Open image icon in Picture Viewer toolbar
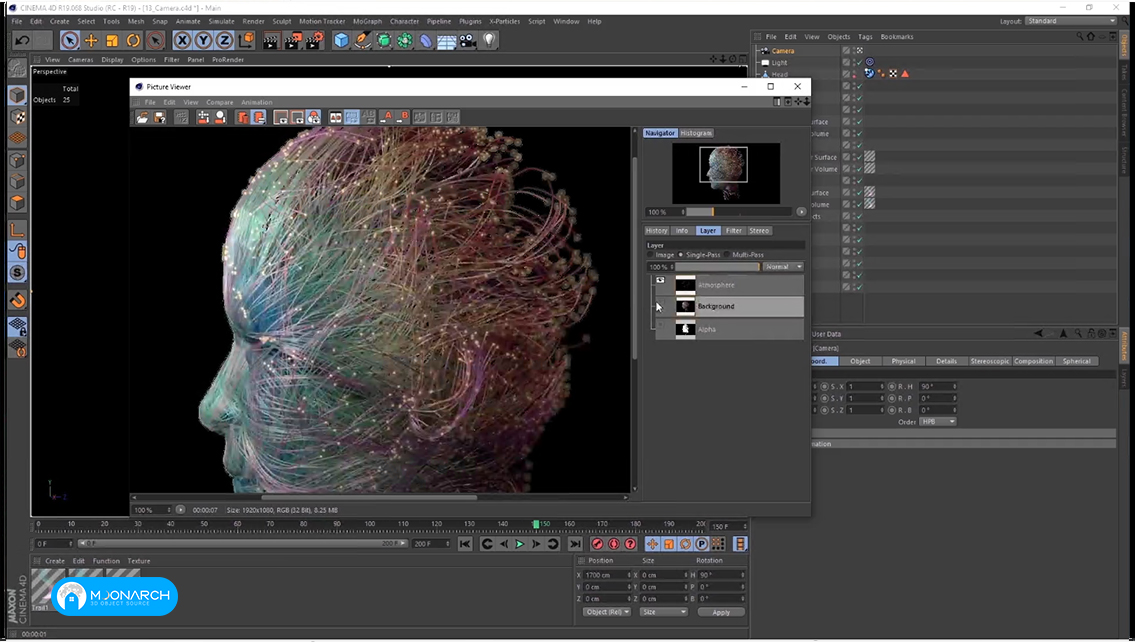The image size is (1135, 642). [143, 117]
